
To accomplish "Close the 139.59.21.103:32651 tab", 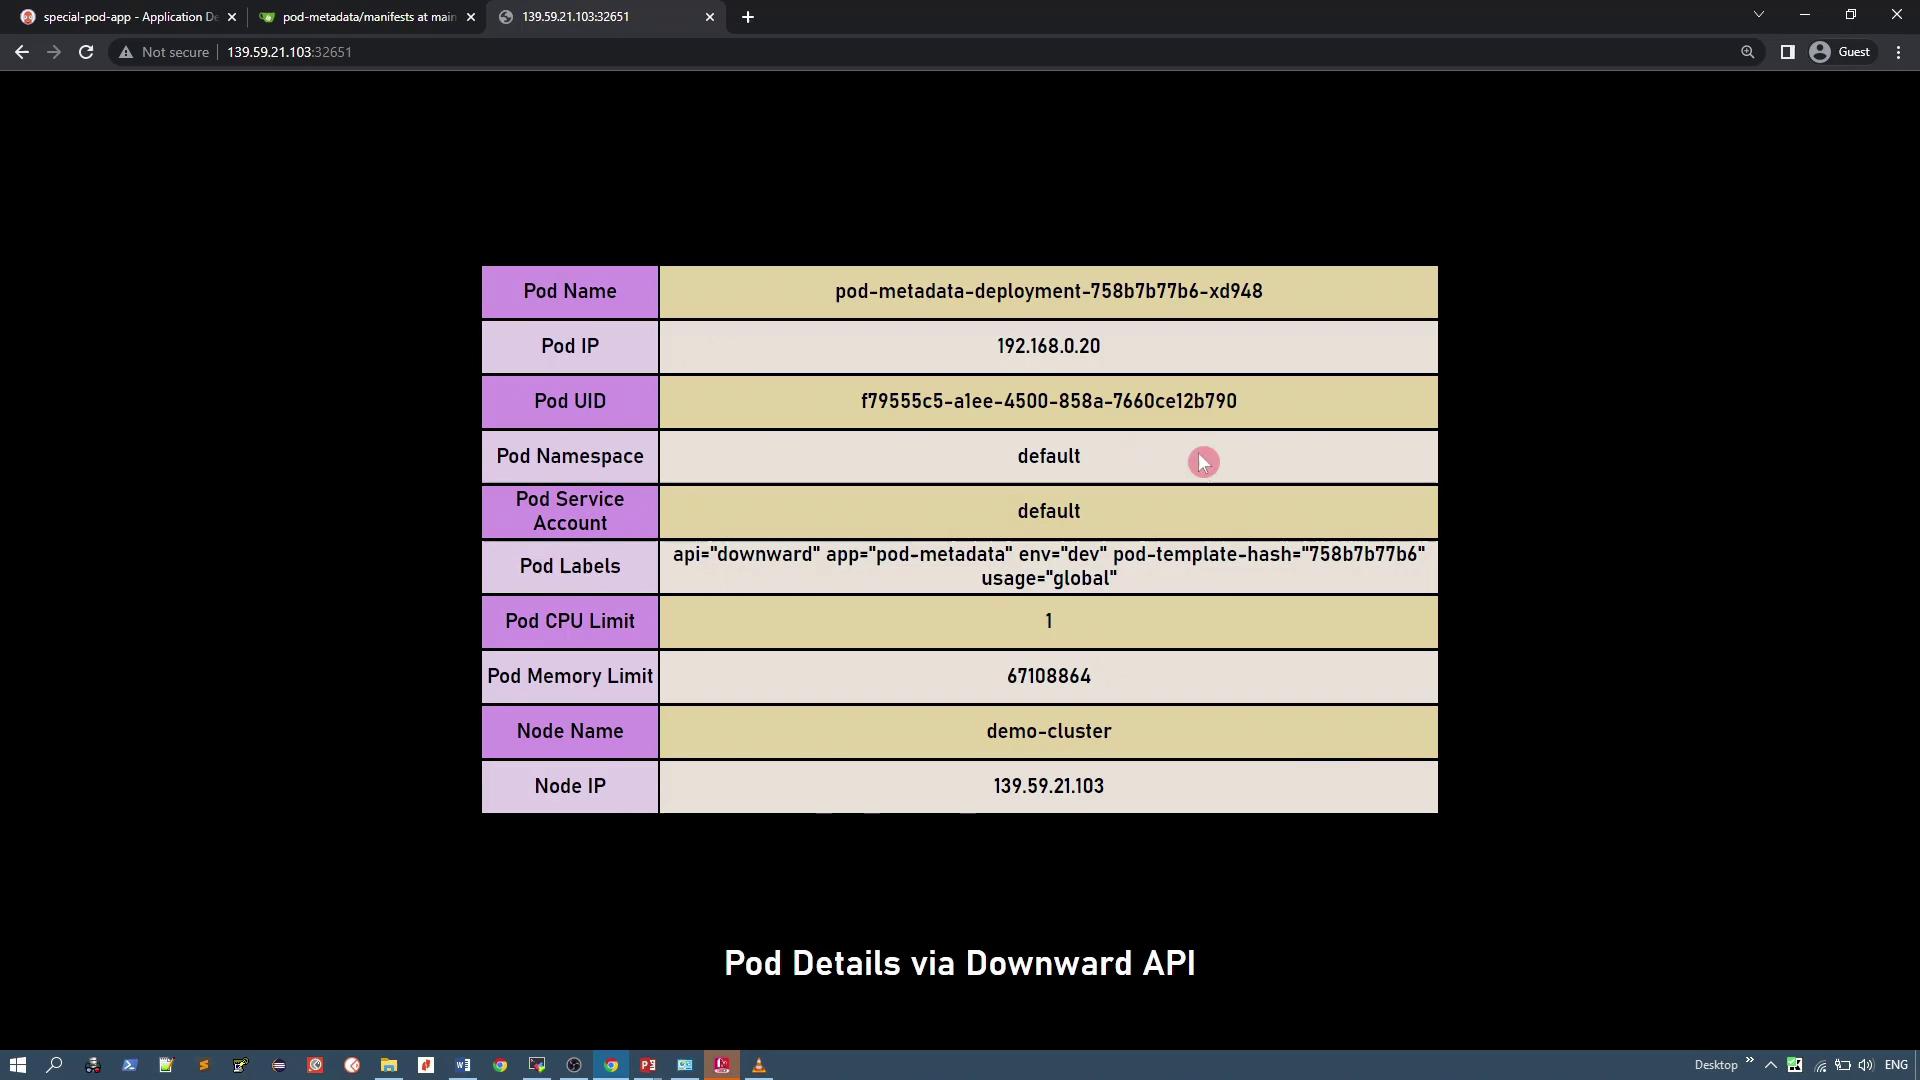I will [710, 17].
